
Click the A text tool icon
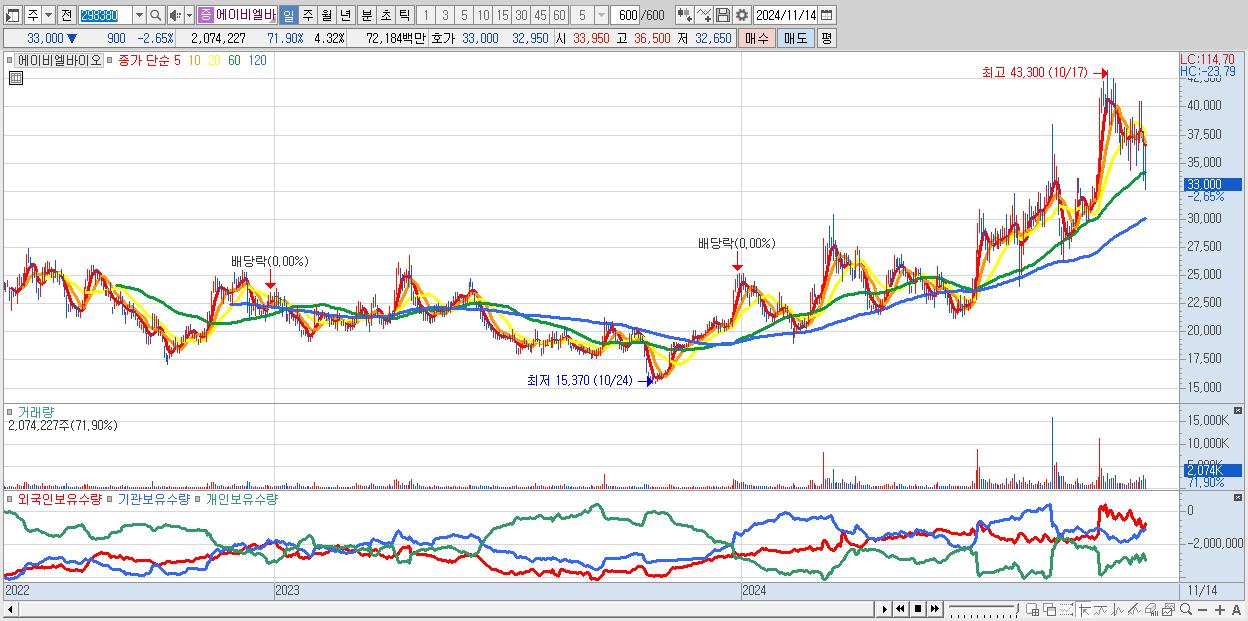click(1237, 609)
